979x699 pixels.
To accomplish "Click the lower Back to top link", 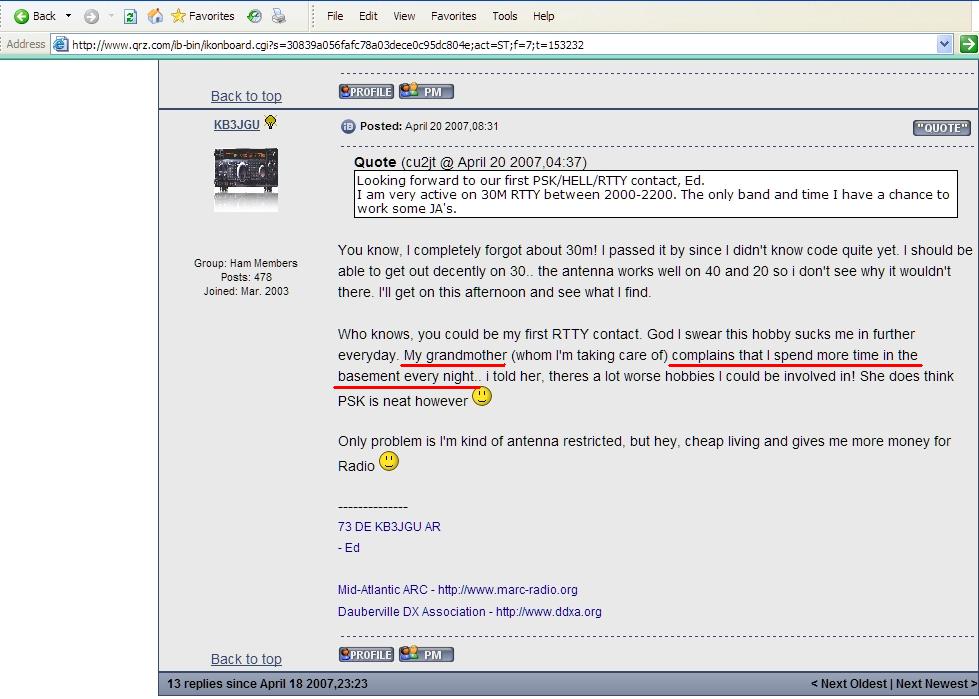I will click(246, 659).
